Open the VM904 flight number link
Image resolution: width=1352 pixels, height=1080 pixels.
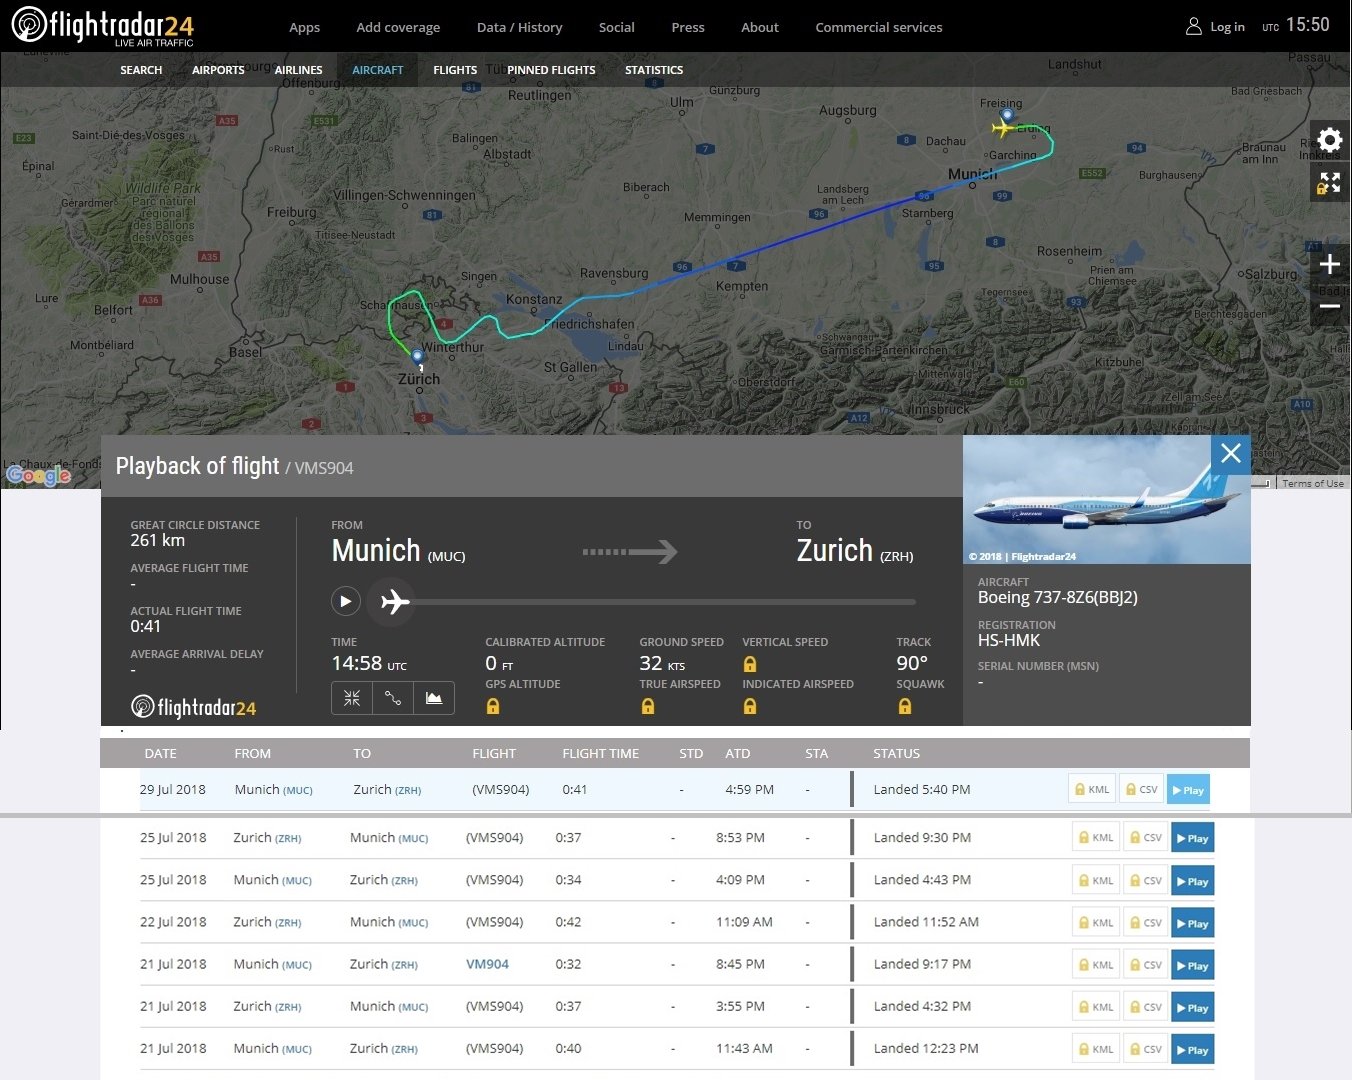[x=487, y=964]
